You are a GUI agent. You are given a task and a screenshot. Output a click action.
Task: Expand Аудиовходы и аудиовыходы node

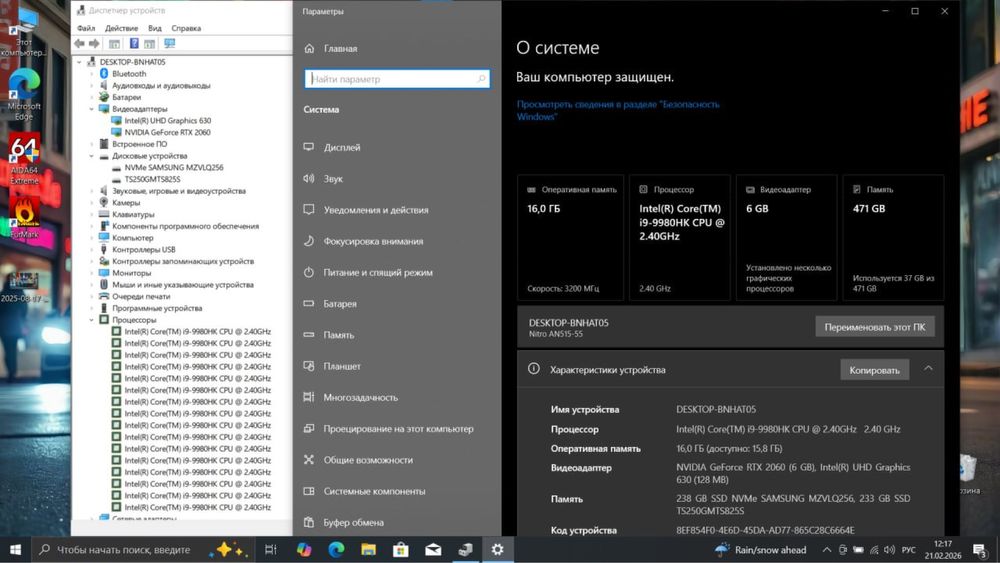pyautogui.click(x=91, y=85)
